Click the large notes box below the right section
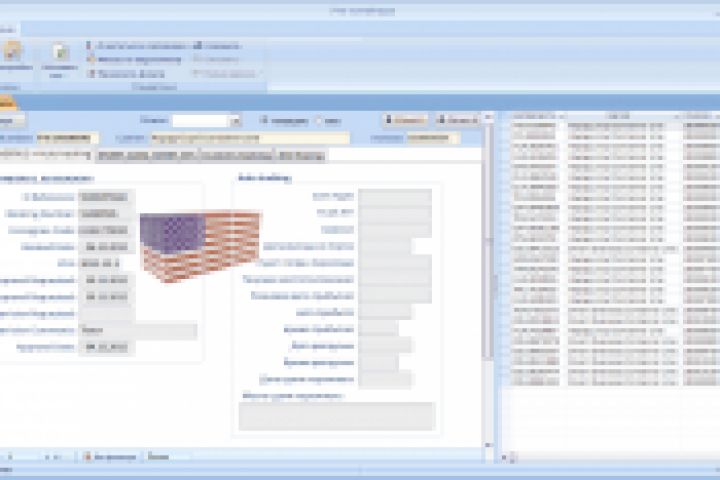Viewport: 720px width, 480px height. (x=337, y=416)
